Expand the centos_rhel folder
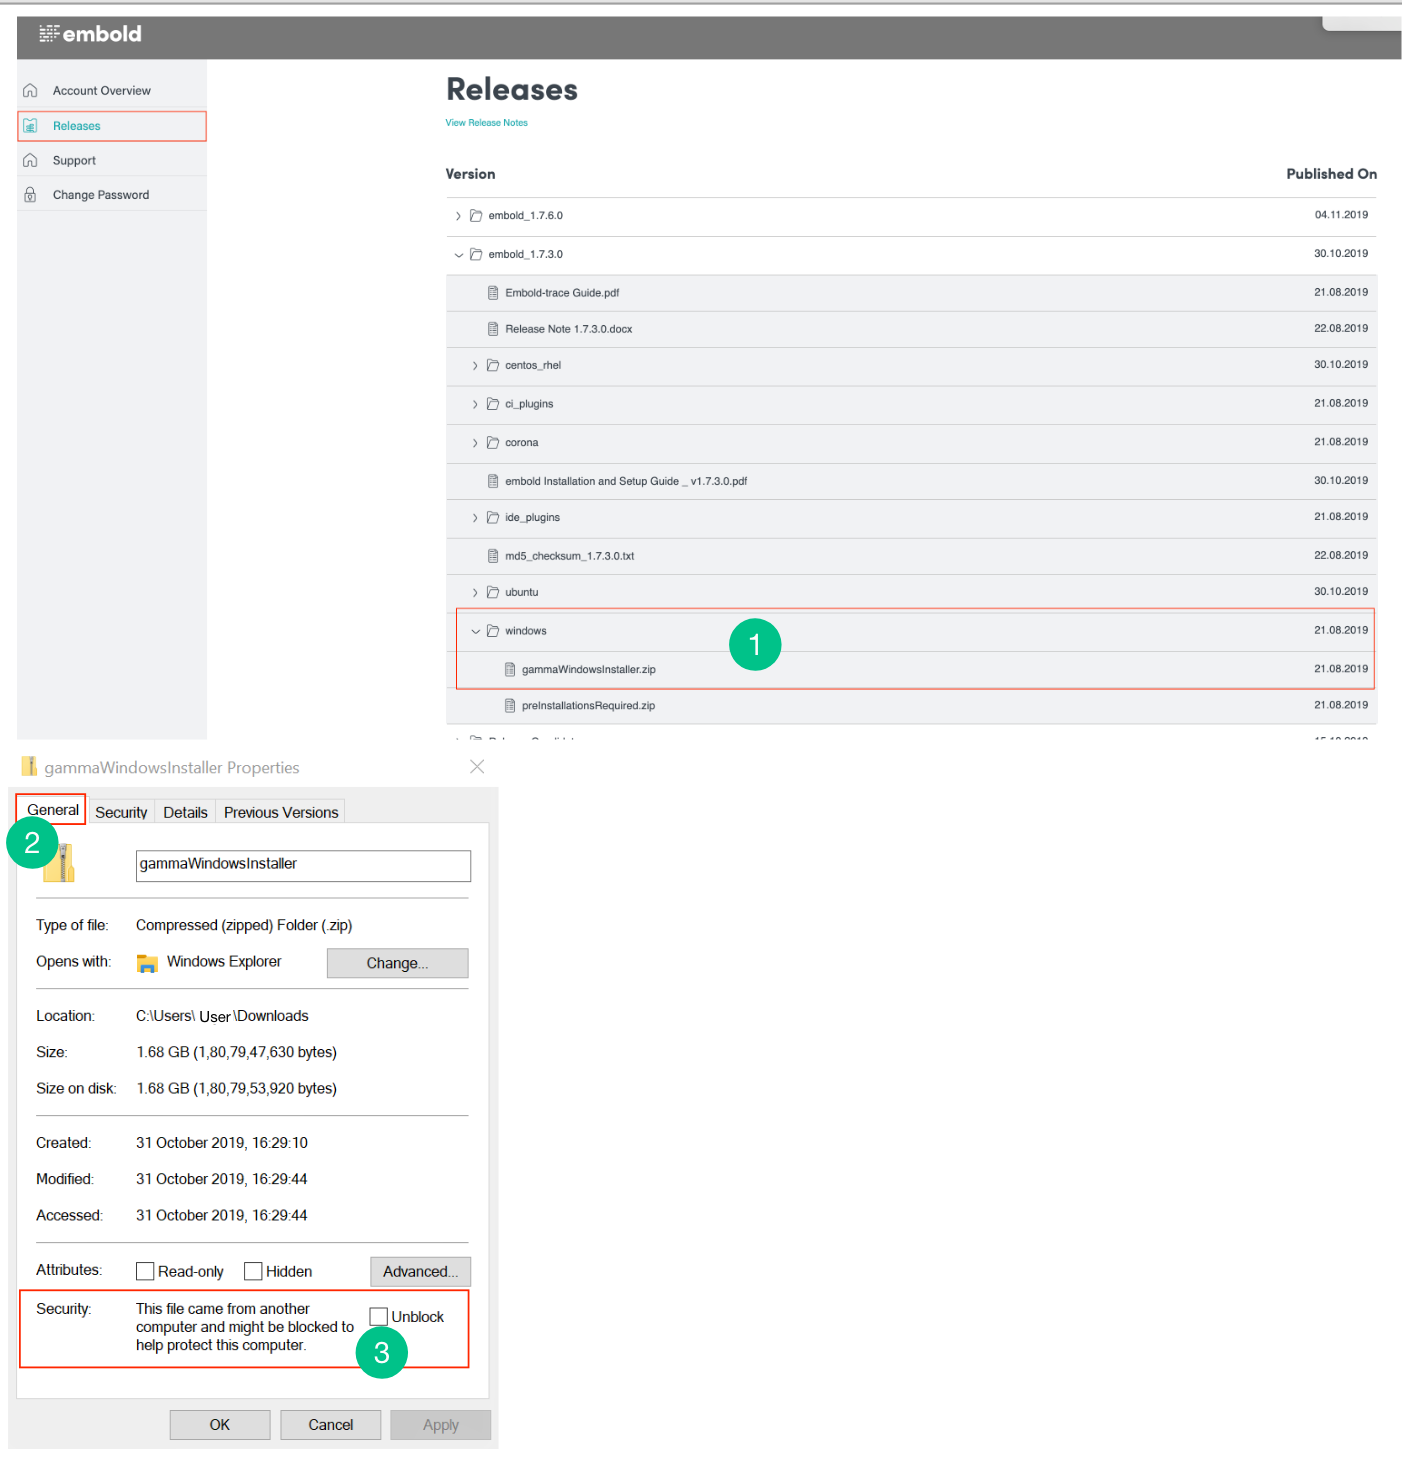The height and width of the screenshot is (1464, 1402). [475, 366]
